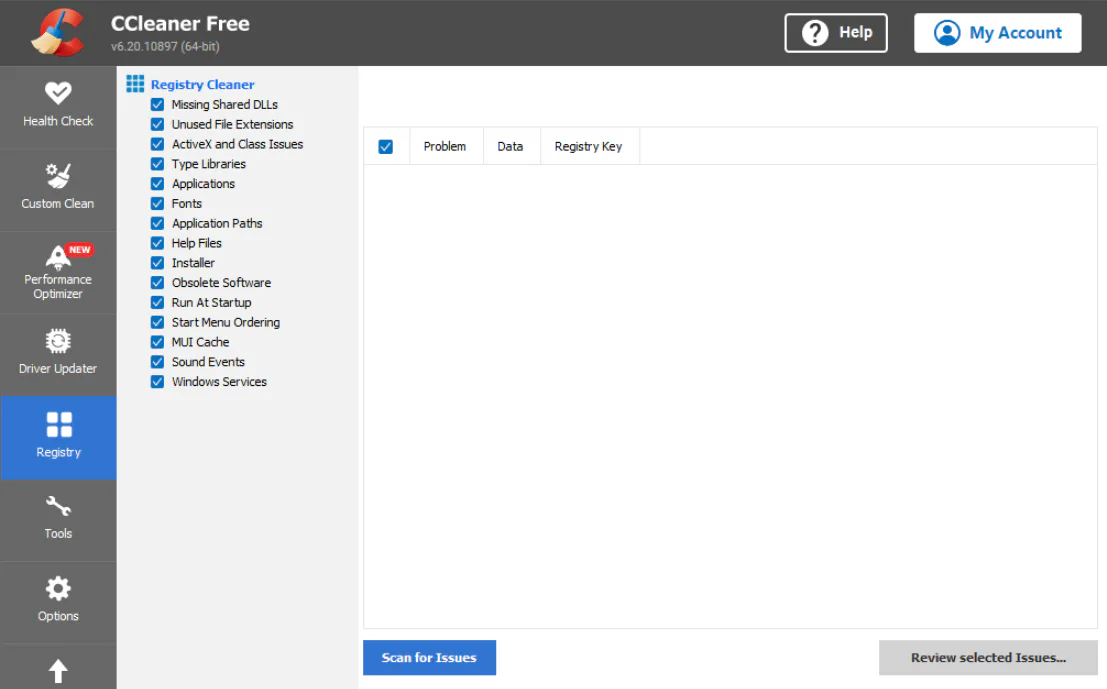Sort results by the Problem column
This screenshot has width=1107, height=689.
click(445, 146)
